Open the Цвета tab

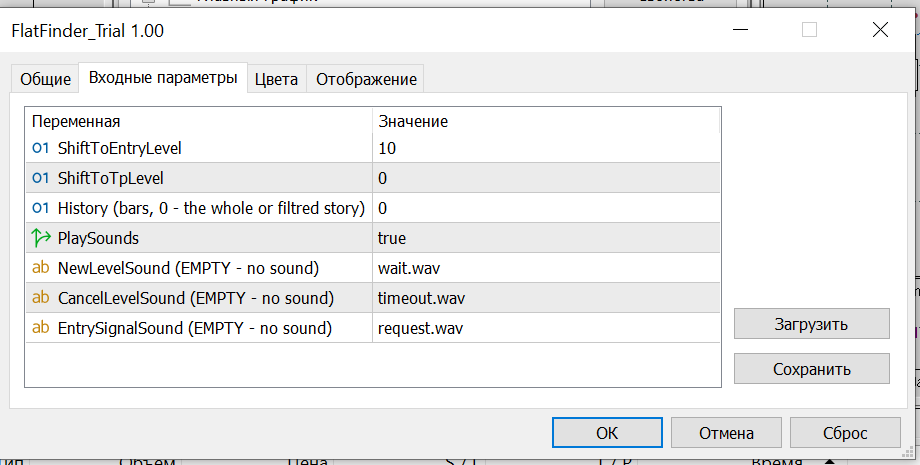pyautogui.click(x=276, y=79)
